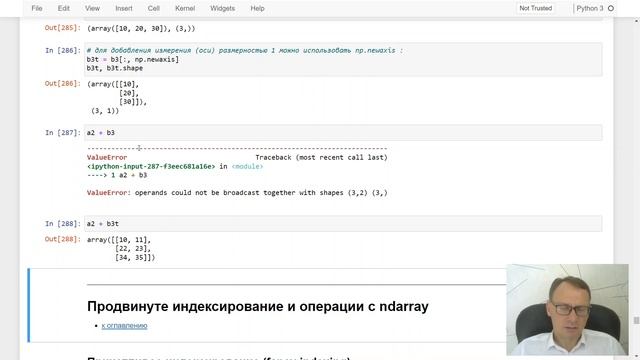Click code cell In [286] with np.newaxis

[x=343, y=59]
